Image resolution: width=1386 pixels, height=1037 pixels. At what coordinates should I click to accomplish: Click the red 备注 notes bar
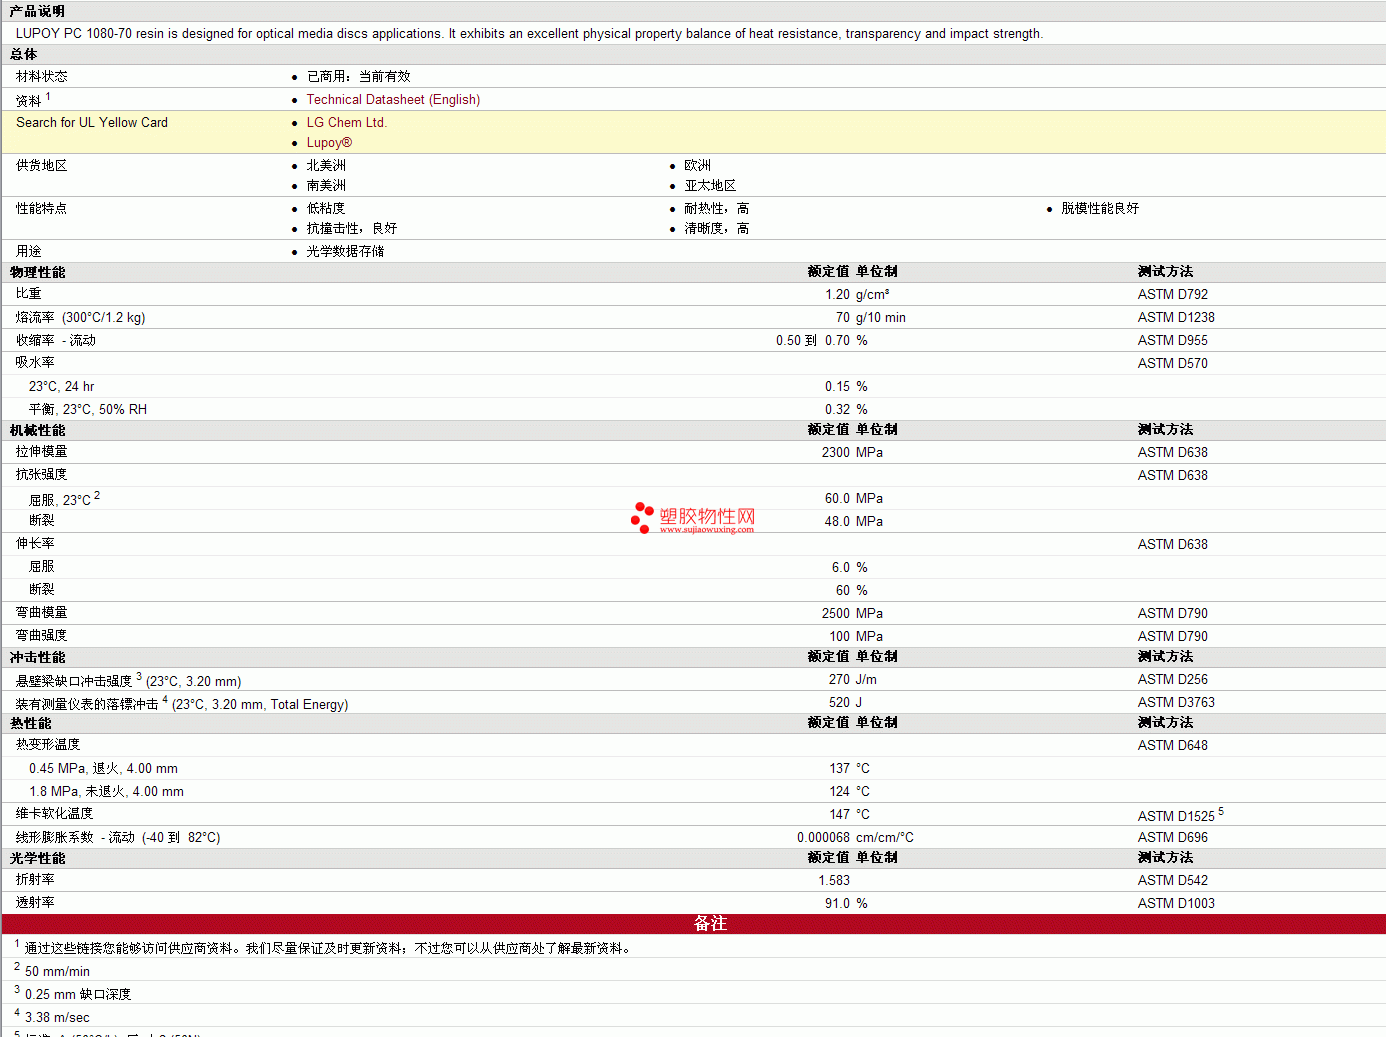point(693,924)
